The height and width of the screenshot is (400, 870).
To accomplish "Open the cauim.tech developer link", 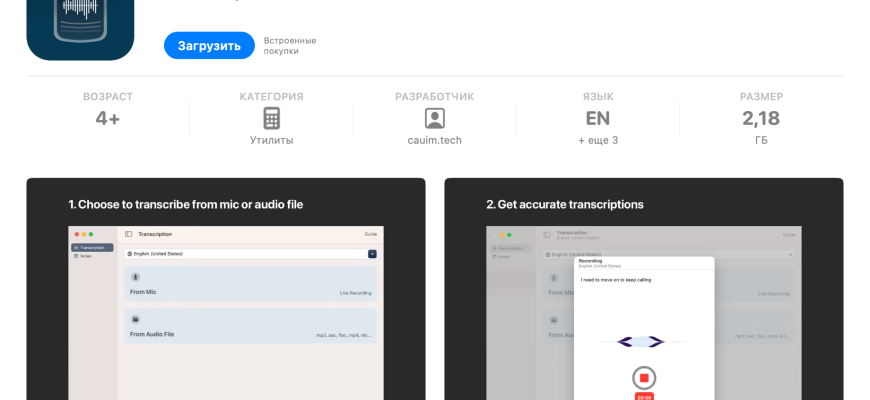I will click(434, 141).
